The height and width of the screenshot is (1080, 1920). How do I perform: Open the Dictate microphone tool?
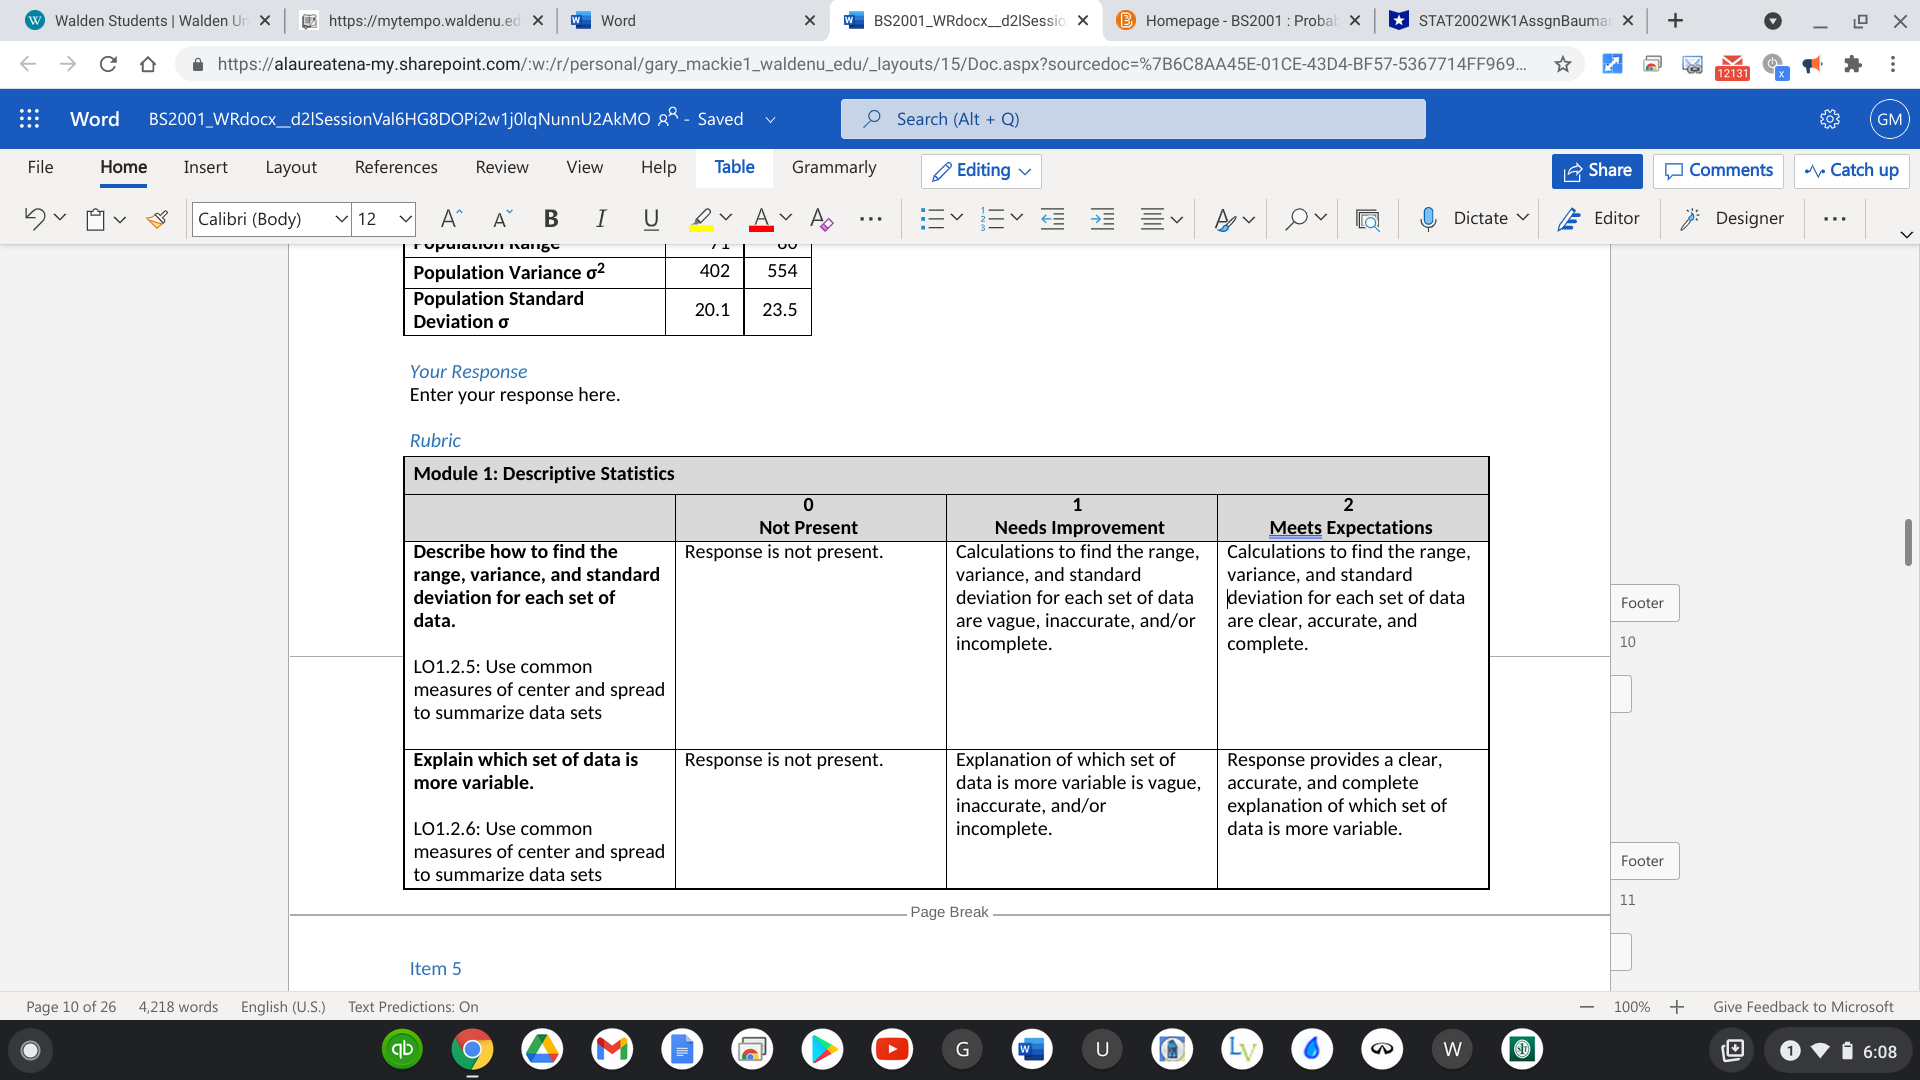point(1428,219)
